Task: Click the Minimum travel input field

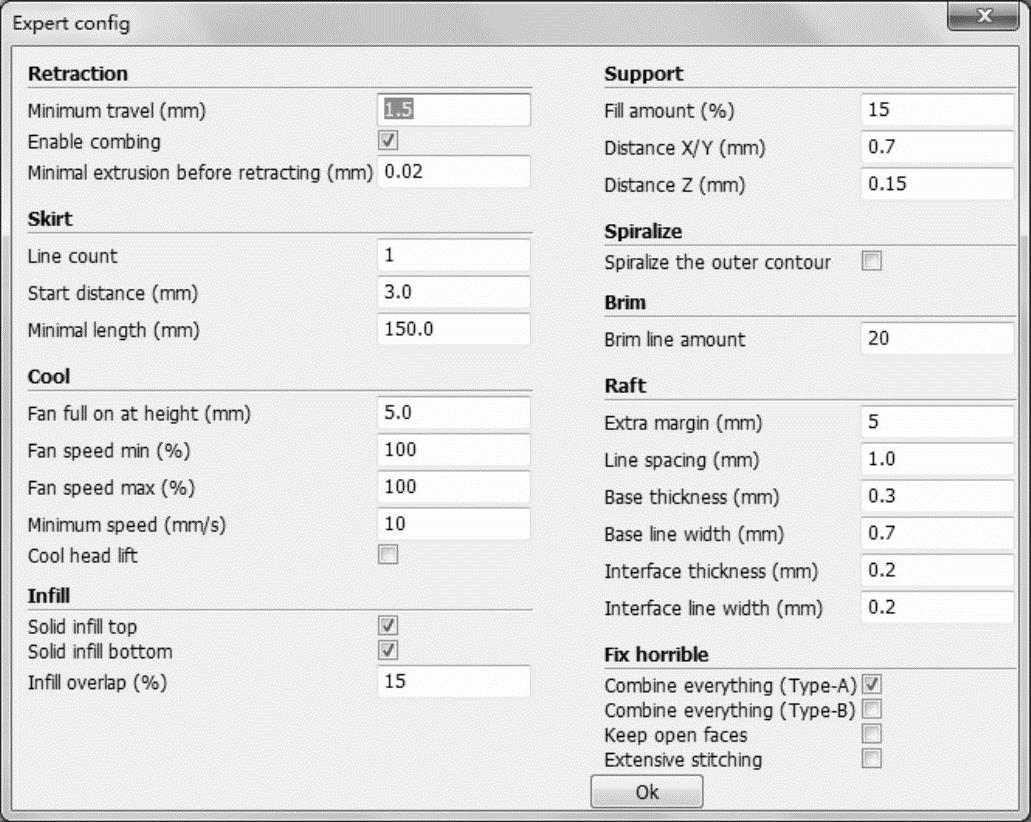Action: point(453,109)
